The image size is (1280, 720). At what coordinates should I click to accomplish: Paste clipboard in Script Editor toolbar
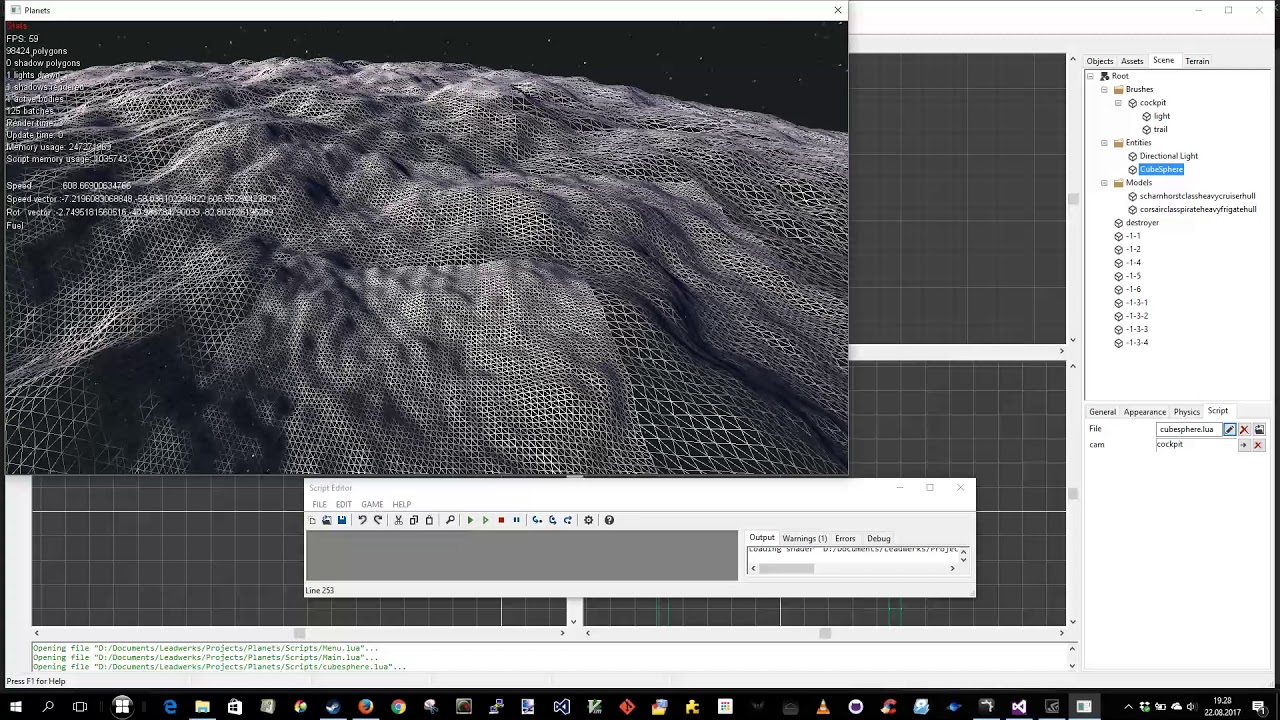[429, 520]
